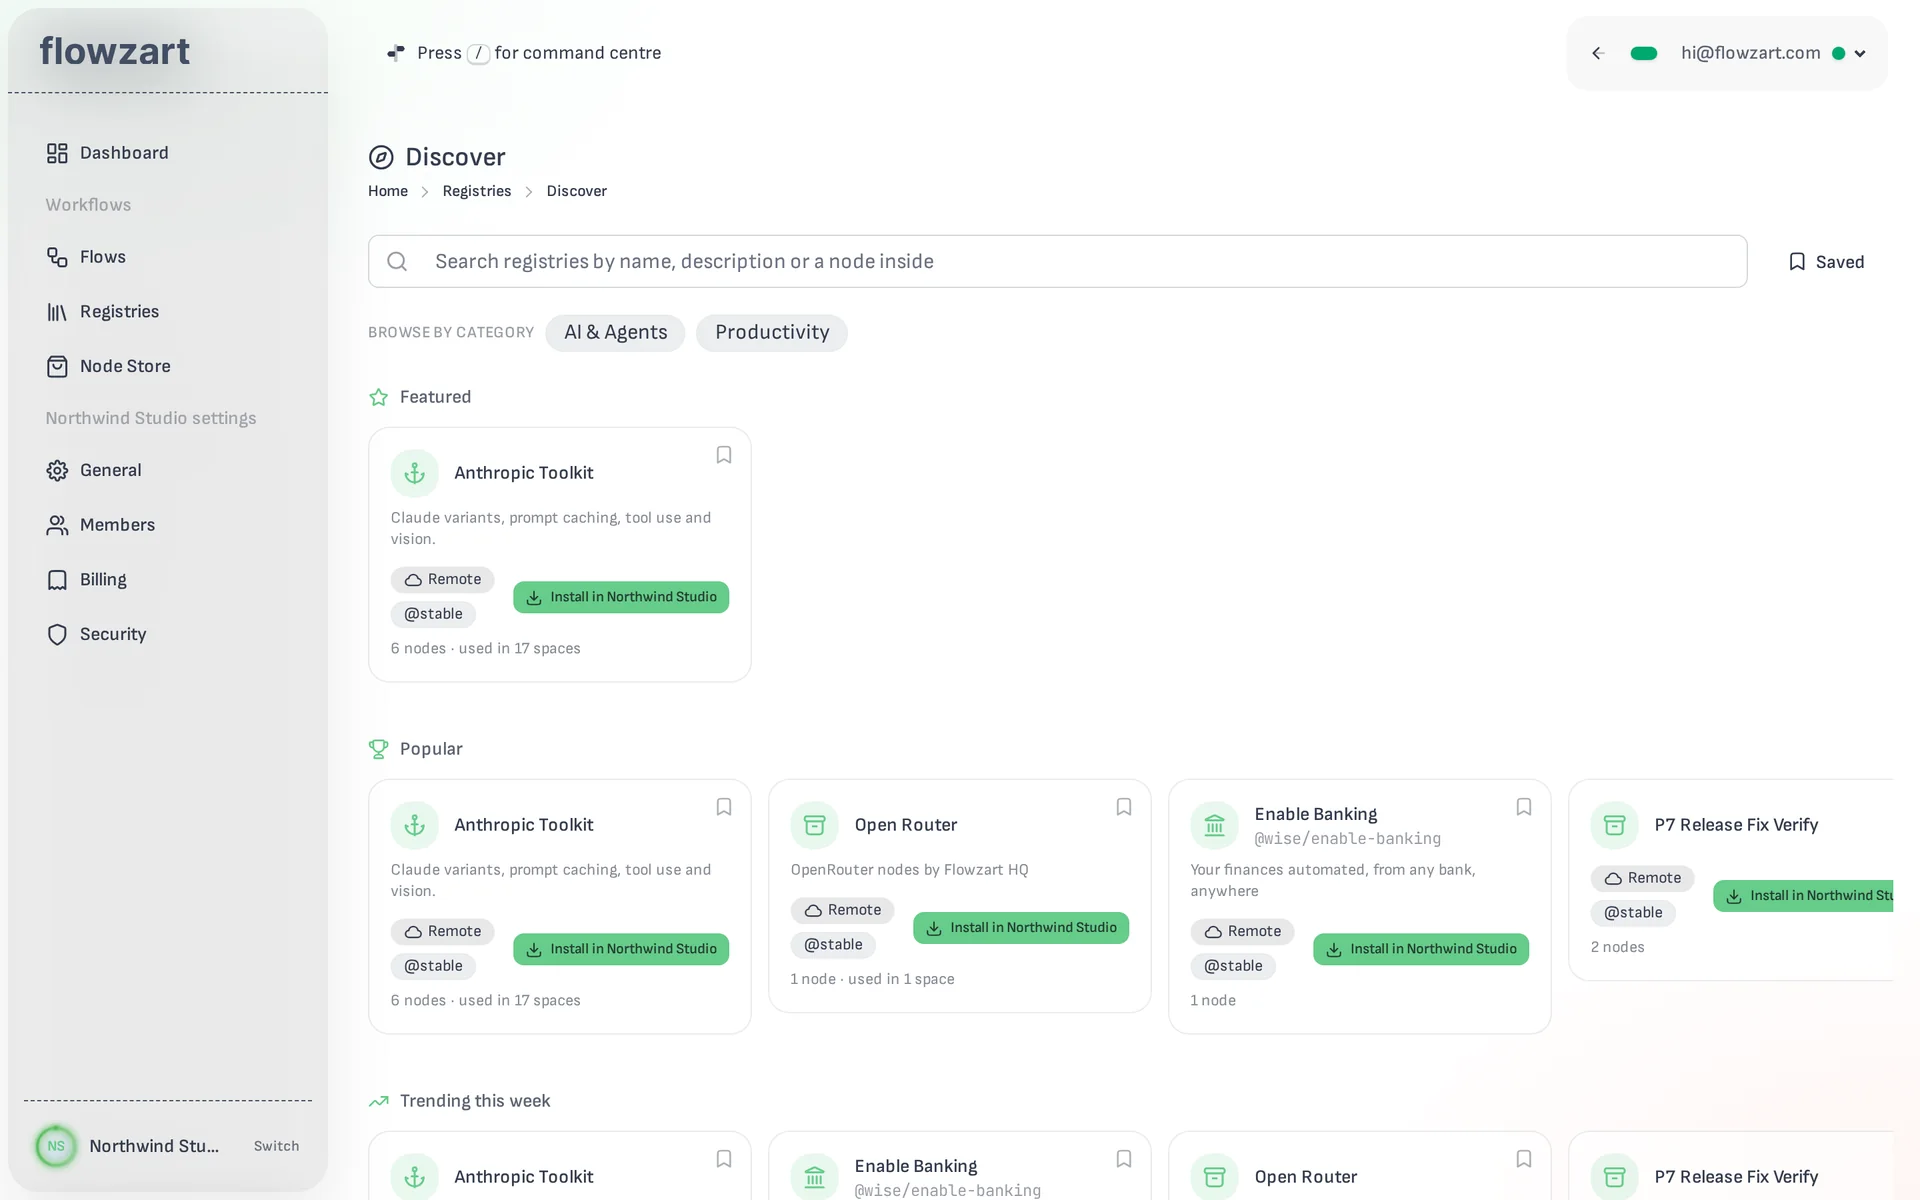1920x1200 pixels.
Task: Click Trending P7 Release Fix Verify icon
Action: point(1615,1177)
